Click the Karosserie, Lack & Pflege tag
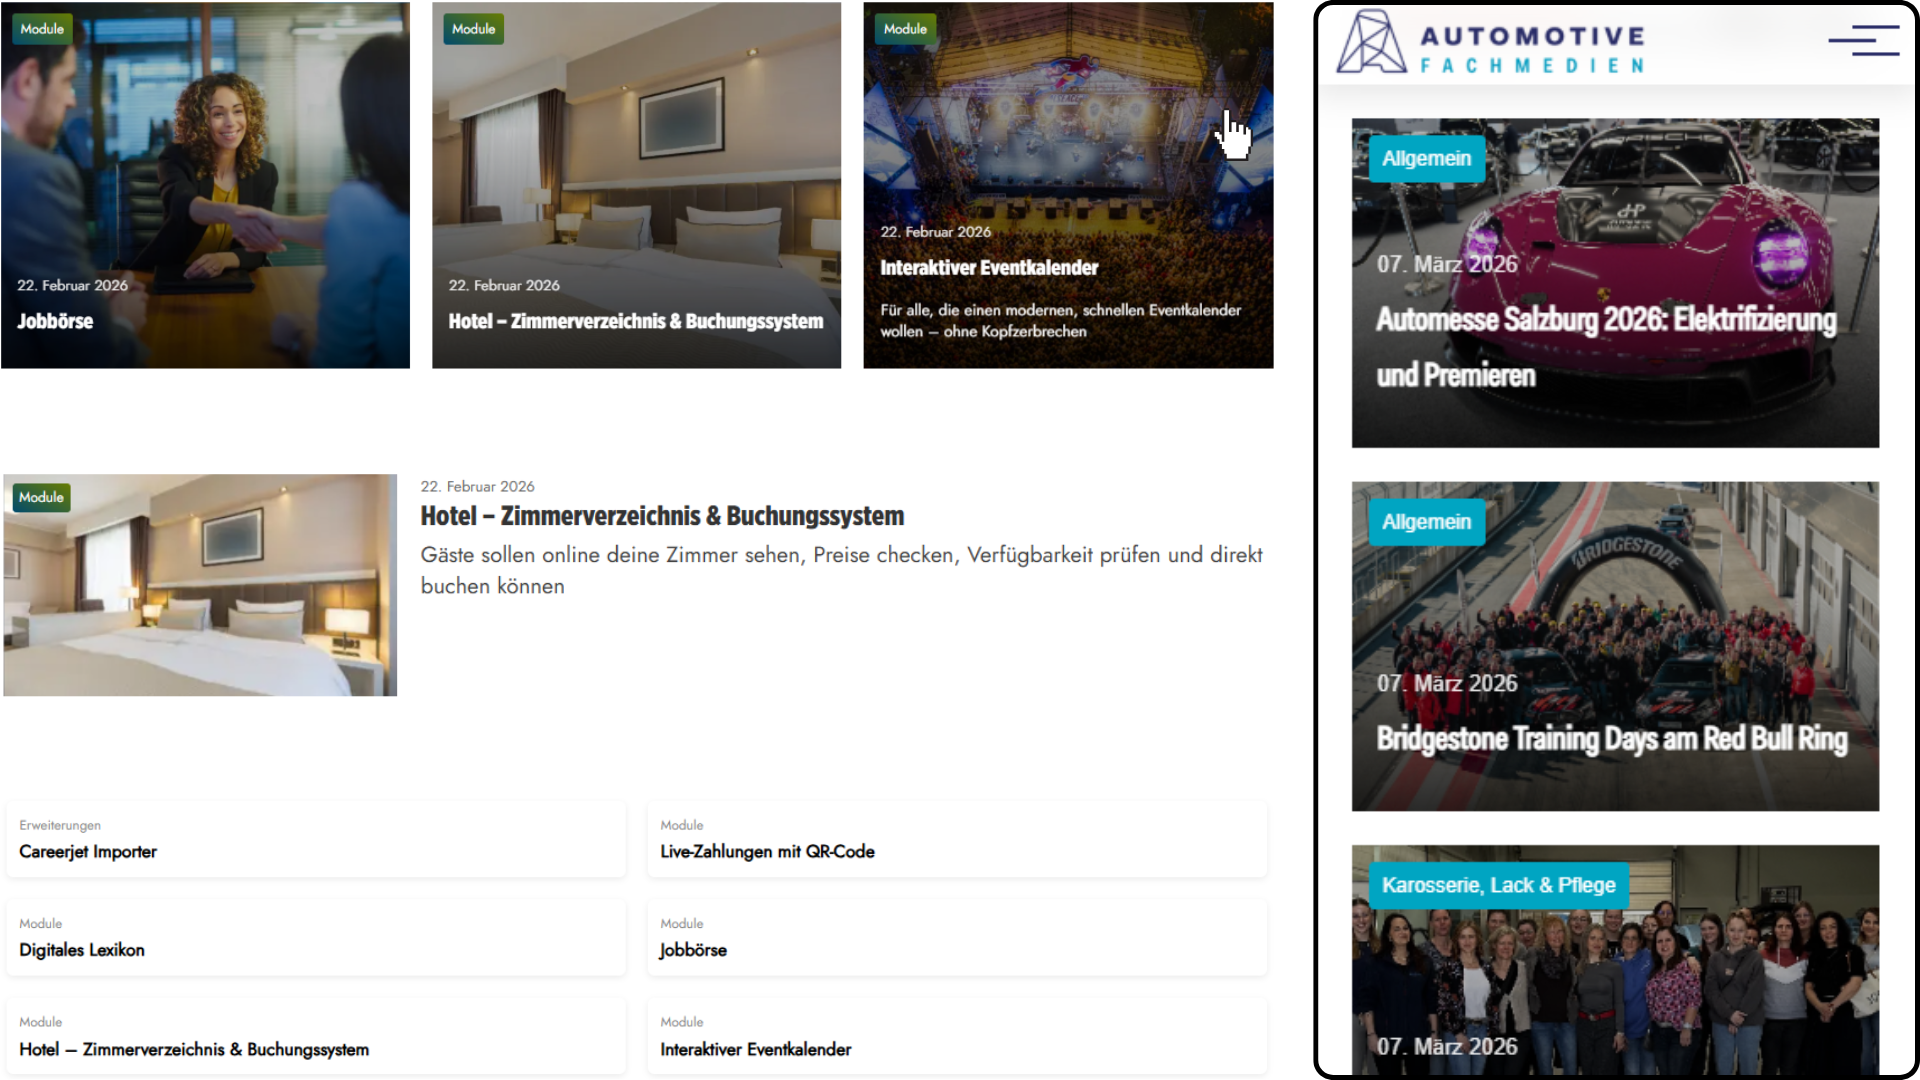 coord(1498,885)
